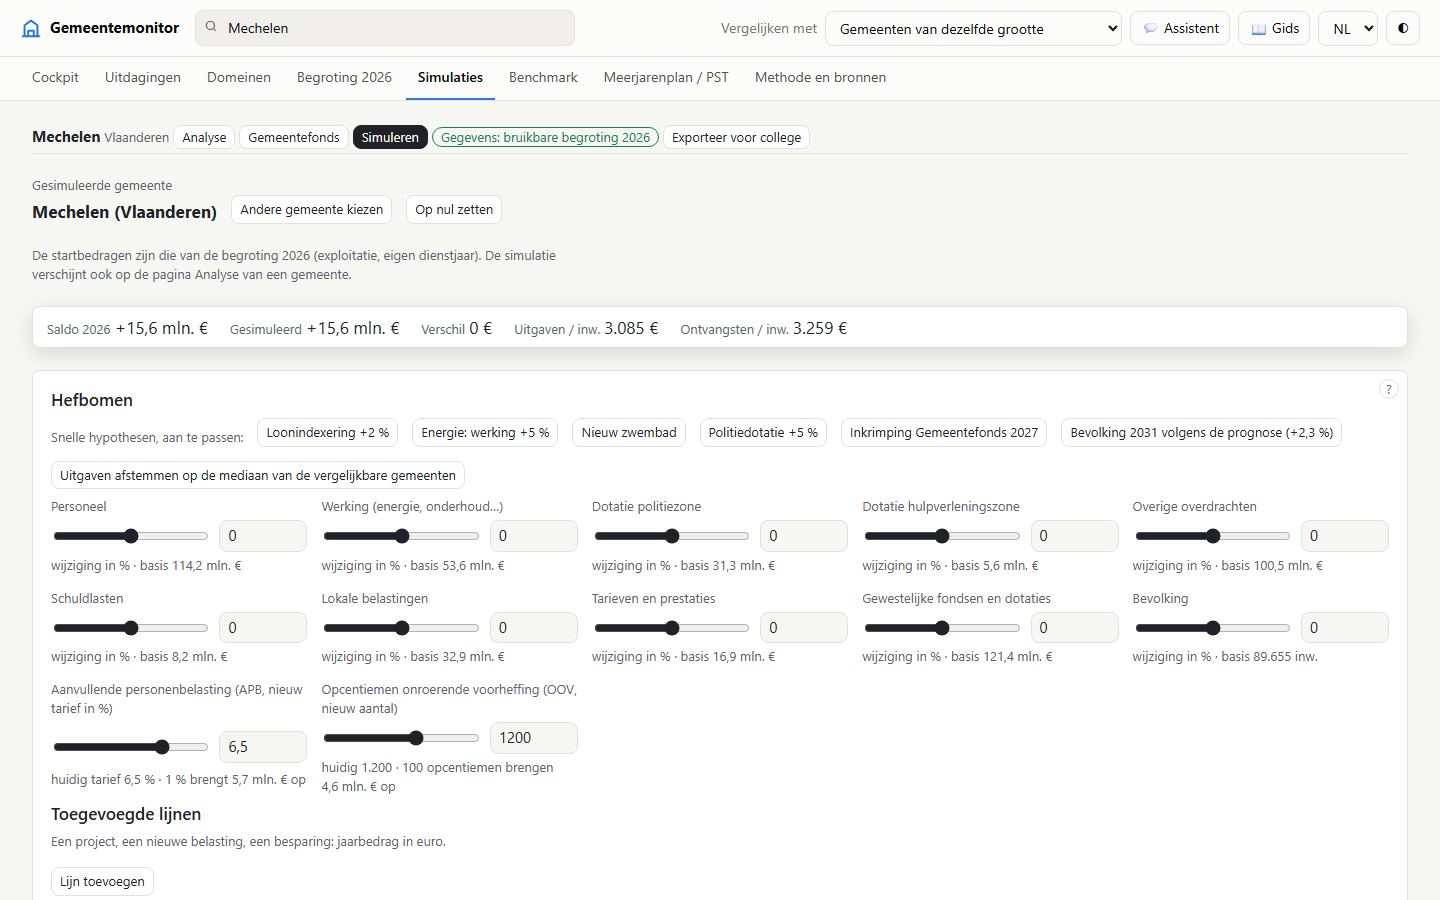Click the Mechelen search field
The width and height of the screenshot is (1440, 900).
click(x=385, y=28)
